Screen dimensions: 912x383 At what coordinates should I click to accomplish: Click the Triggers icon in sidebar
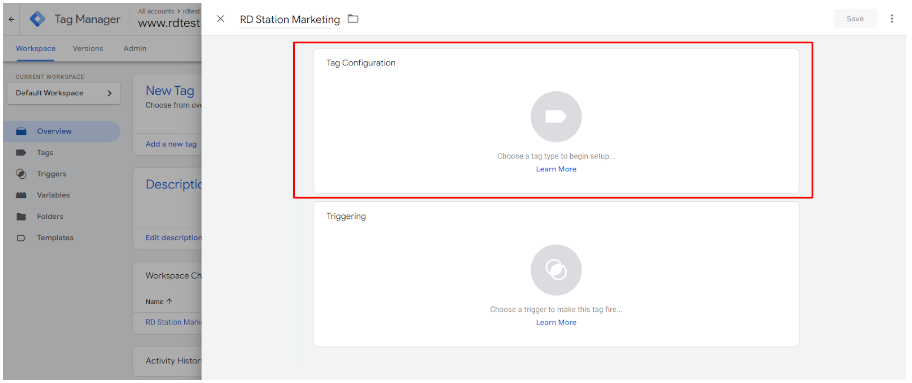coord(22,174)
